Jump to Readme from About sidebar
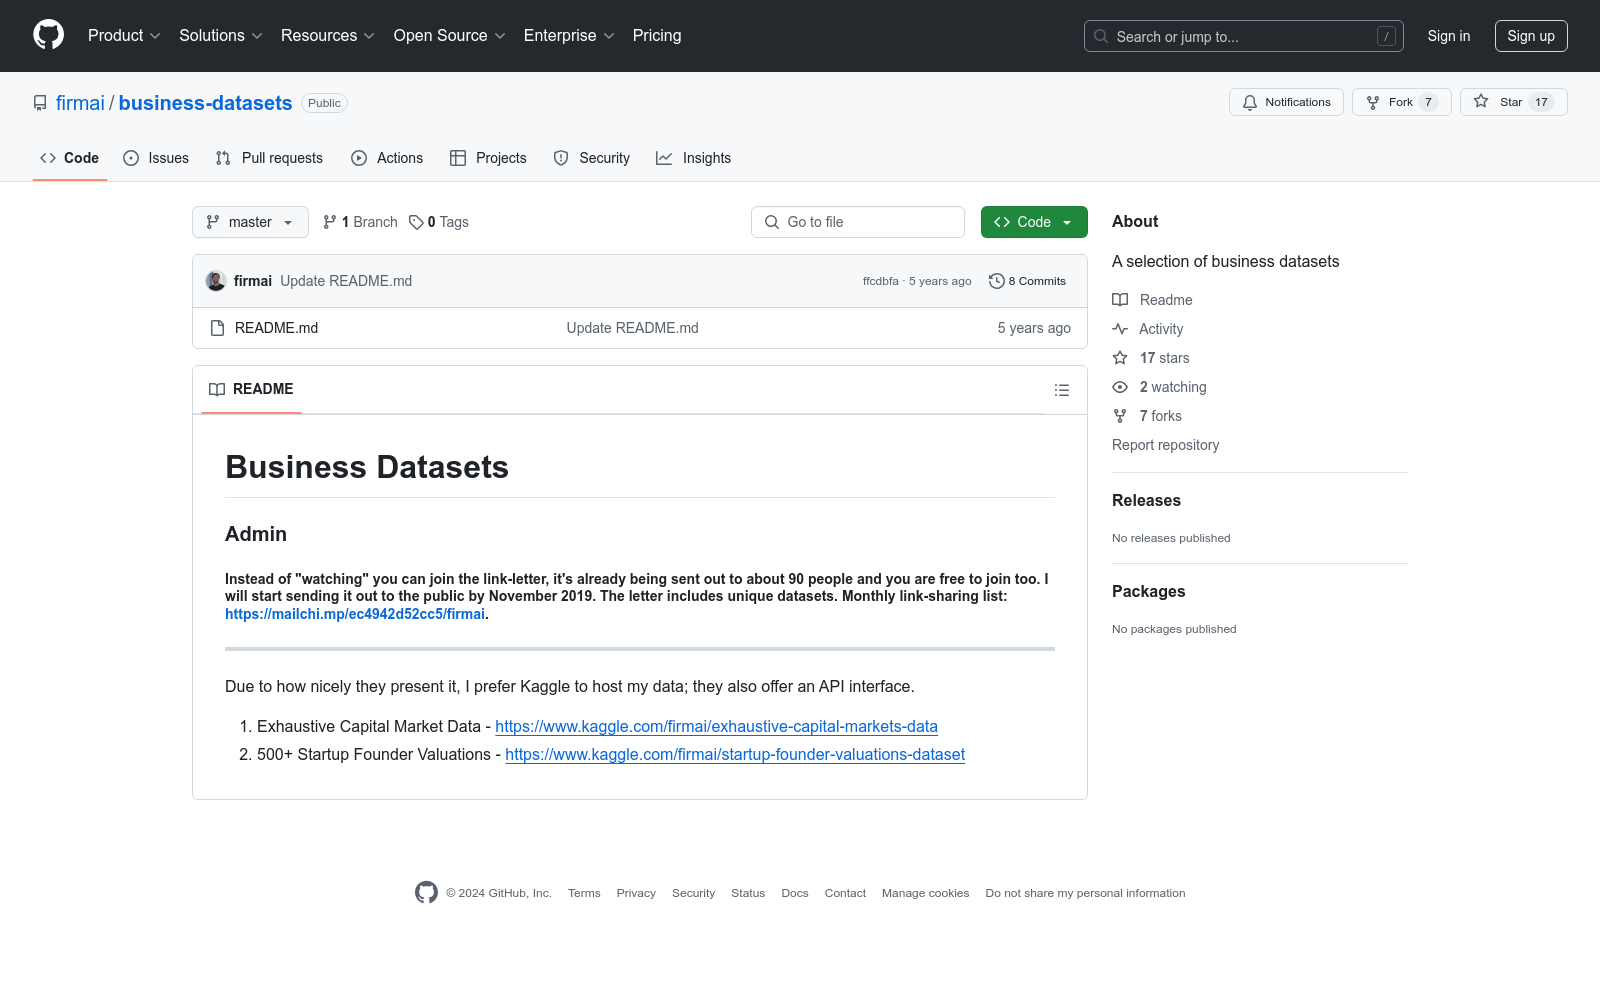The image size is (1600, 1000). tap(1152, 300)
